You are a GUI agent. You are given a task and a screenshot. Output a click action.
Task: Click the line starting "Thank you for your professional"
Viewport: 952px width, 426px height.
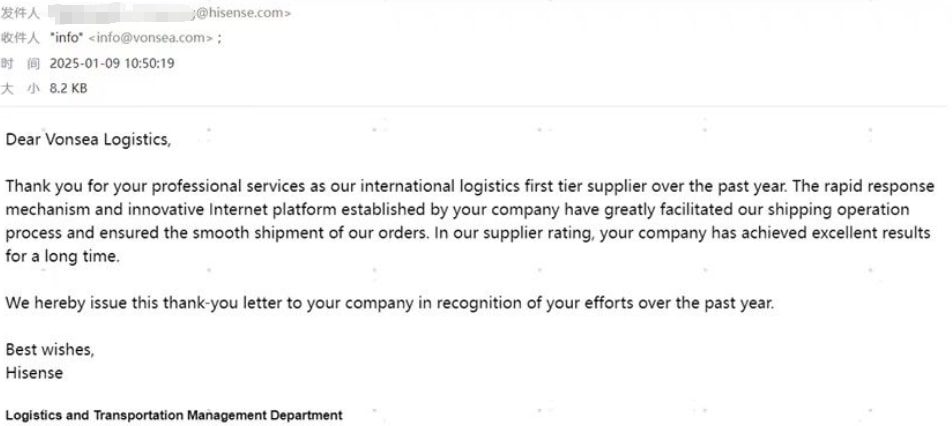tap(470, 186)
